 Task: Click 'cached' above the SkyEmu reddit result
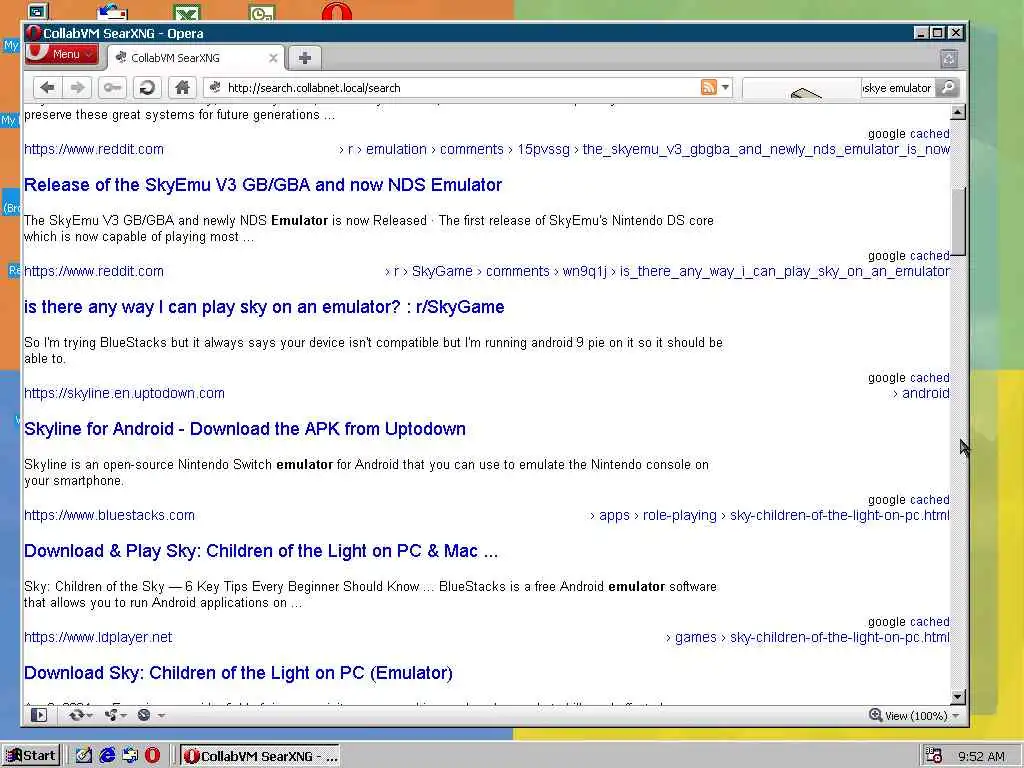(929, 134)
